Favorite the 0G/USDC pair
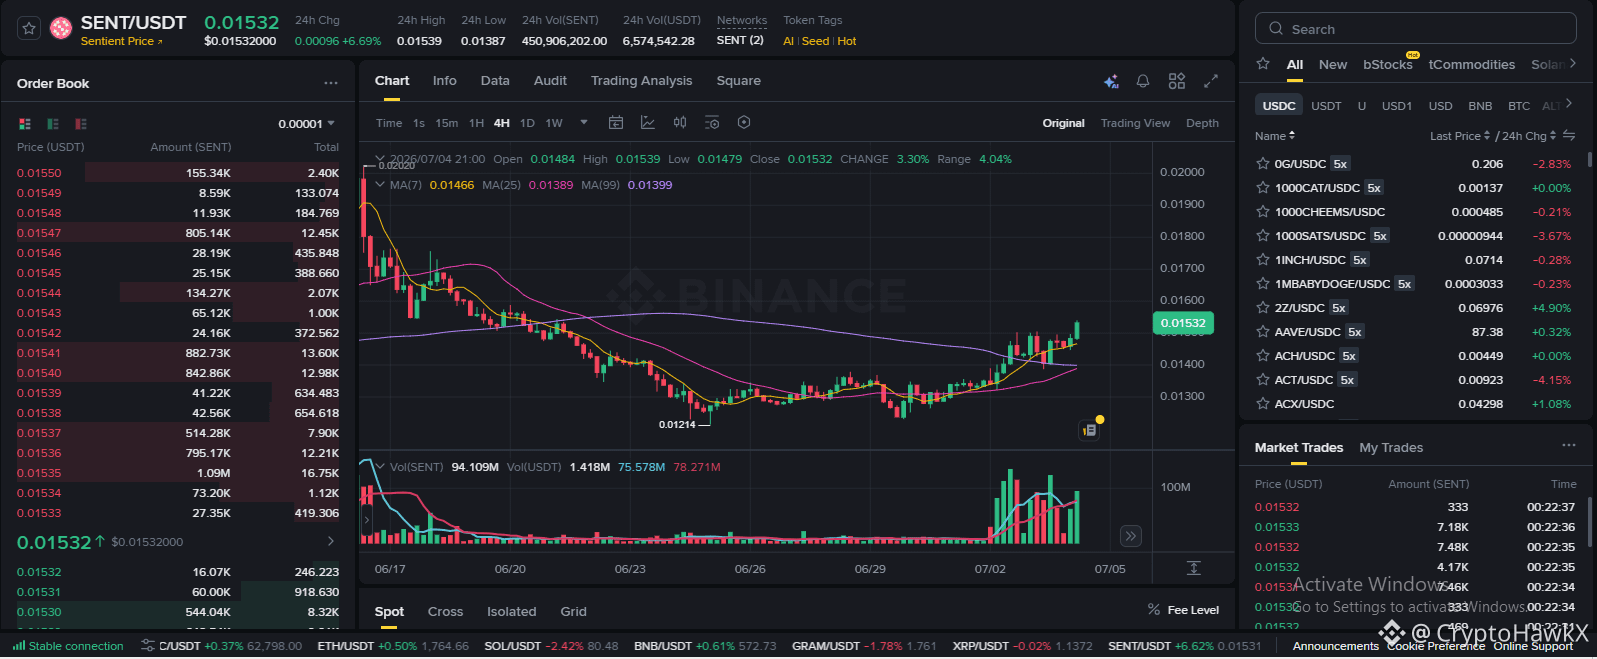This screenshot has height=659, width=1597. [x=1263, y=163]
